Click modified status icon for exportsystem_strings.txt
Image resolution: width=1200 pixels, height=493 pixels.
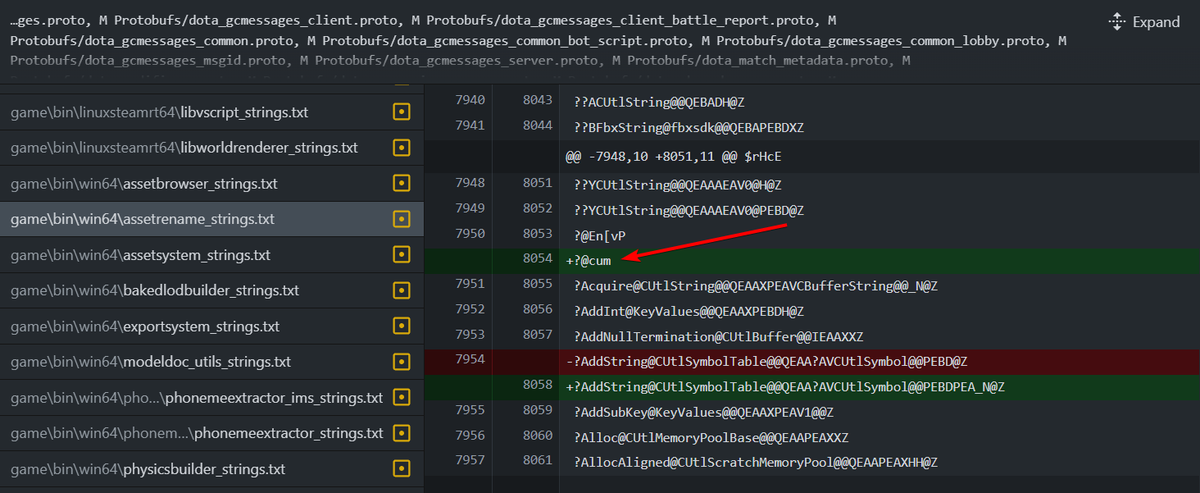(402, 326)
